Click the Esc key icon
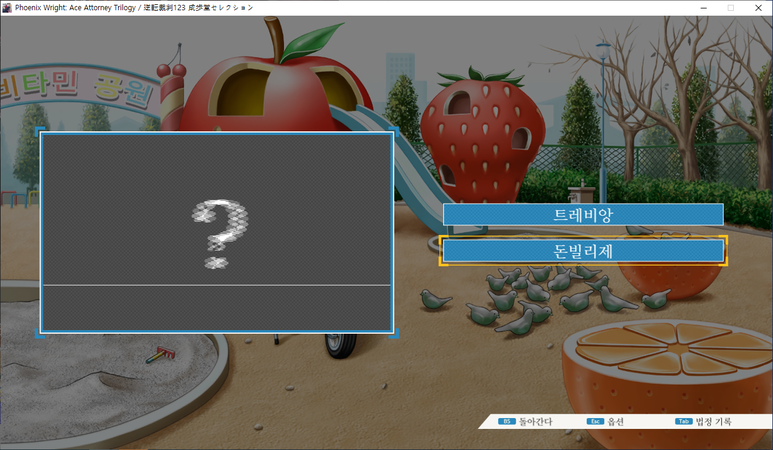Viewport: 773px width, 450px height. (595, 421)
